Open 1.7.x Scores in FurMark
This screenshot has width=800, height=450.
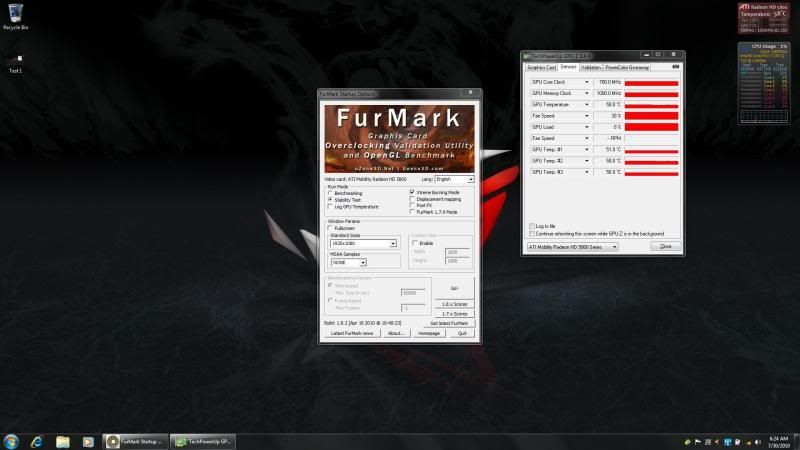[454, 314]
